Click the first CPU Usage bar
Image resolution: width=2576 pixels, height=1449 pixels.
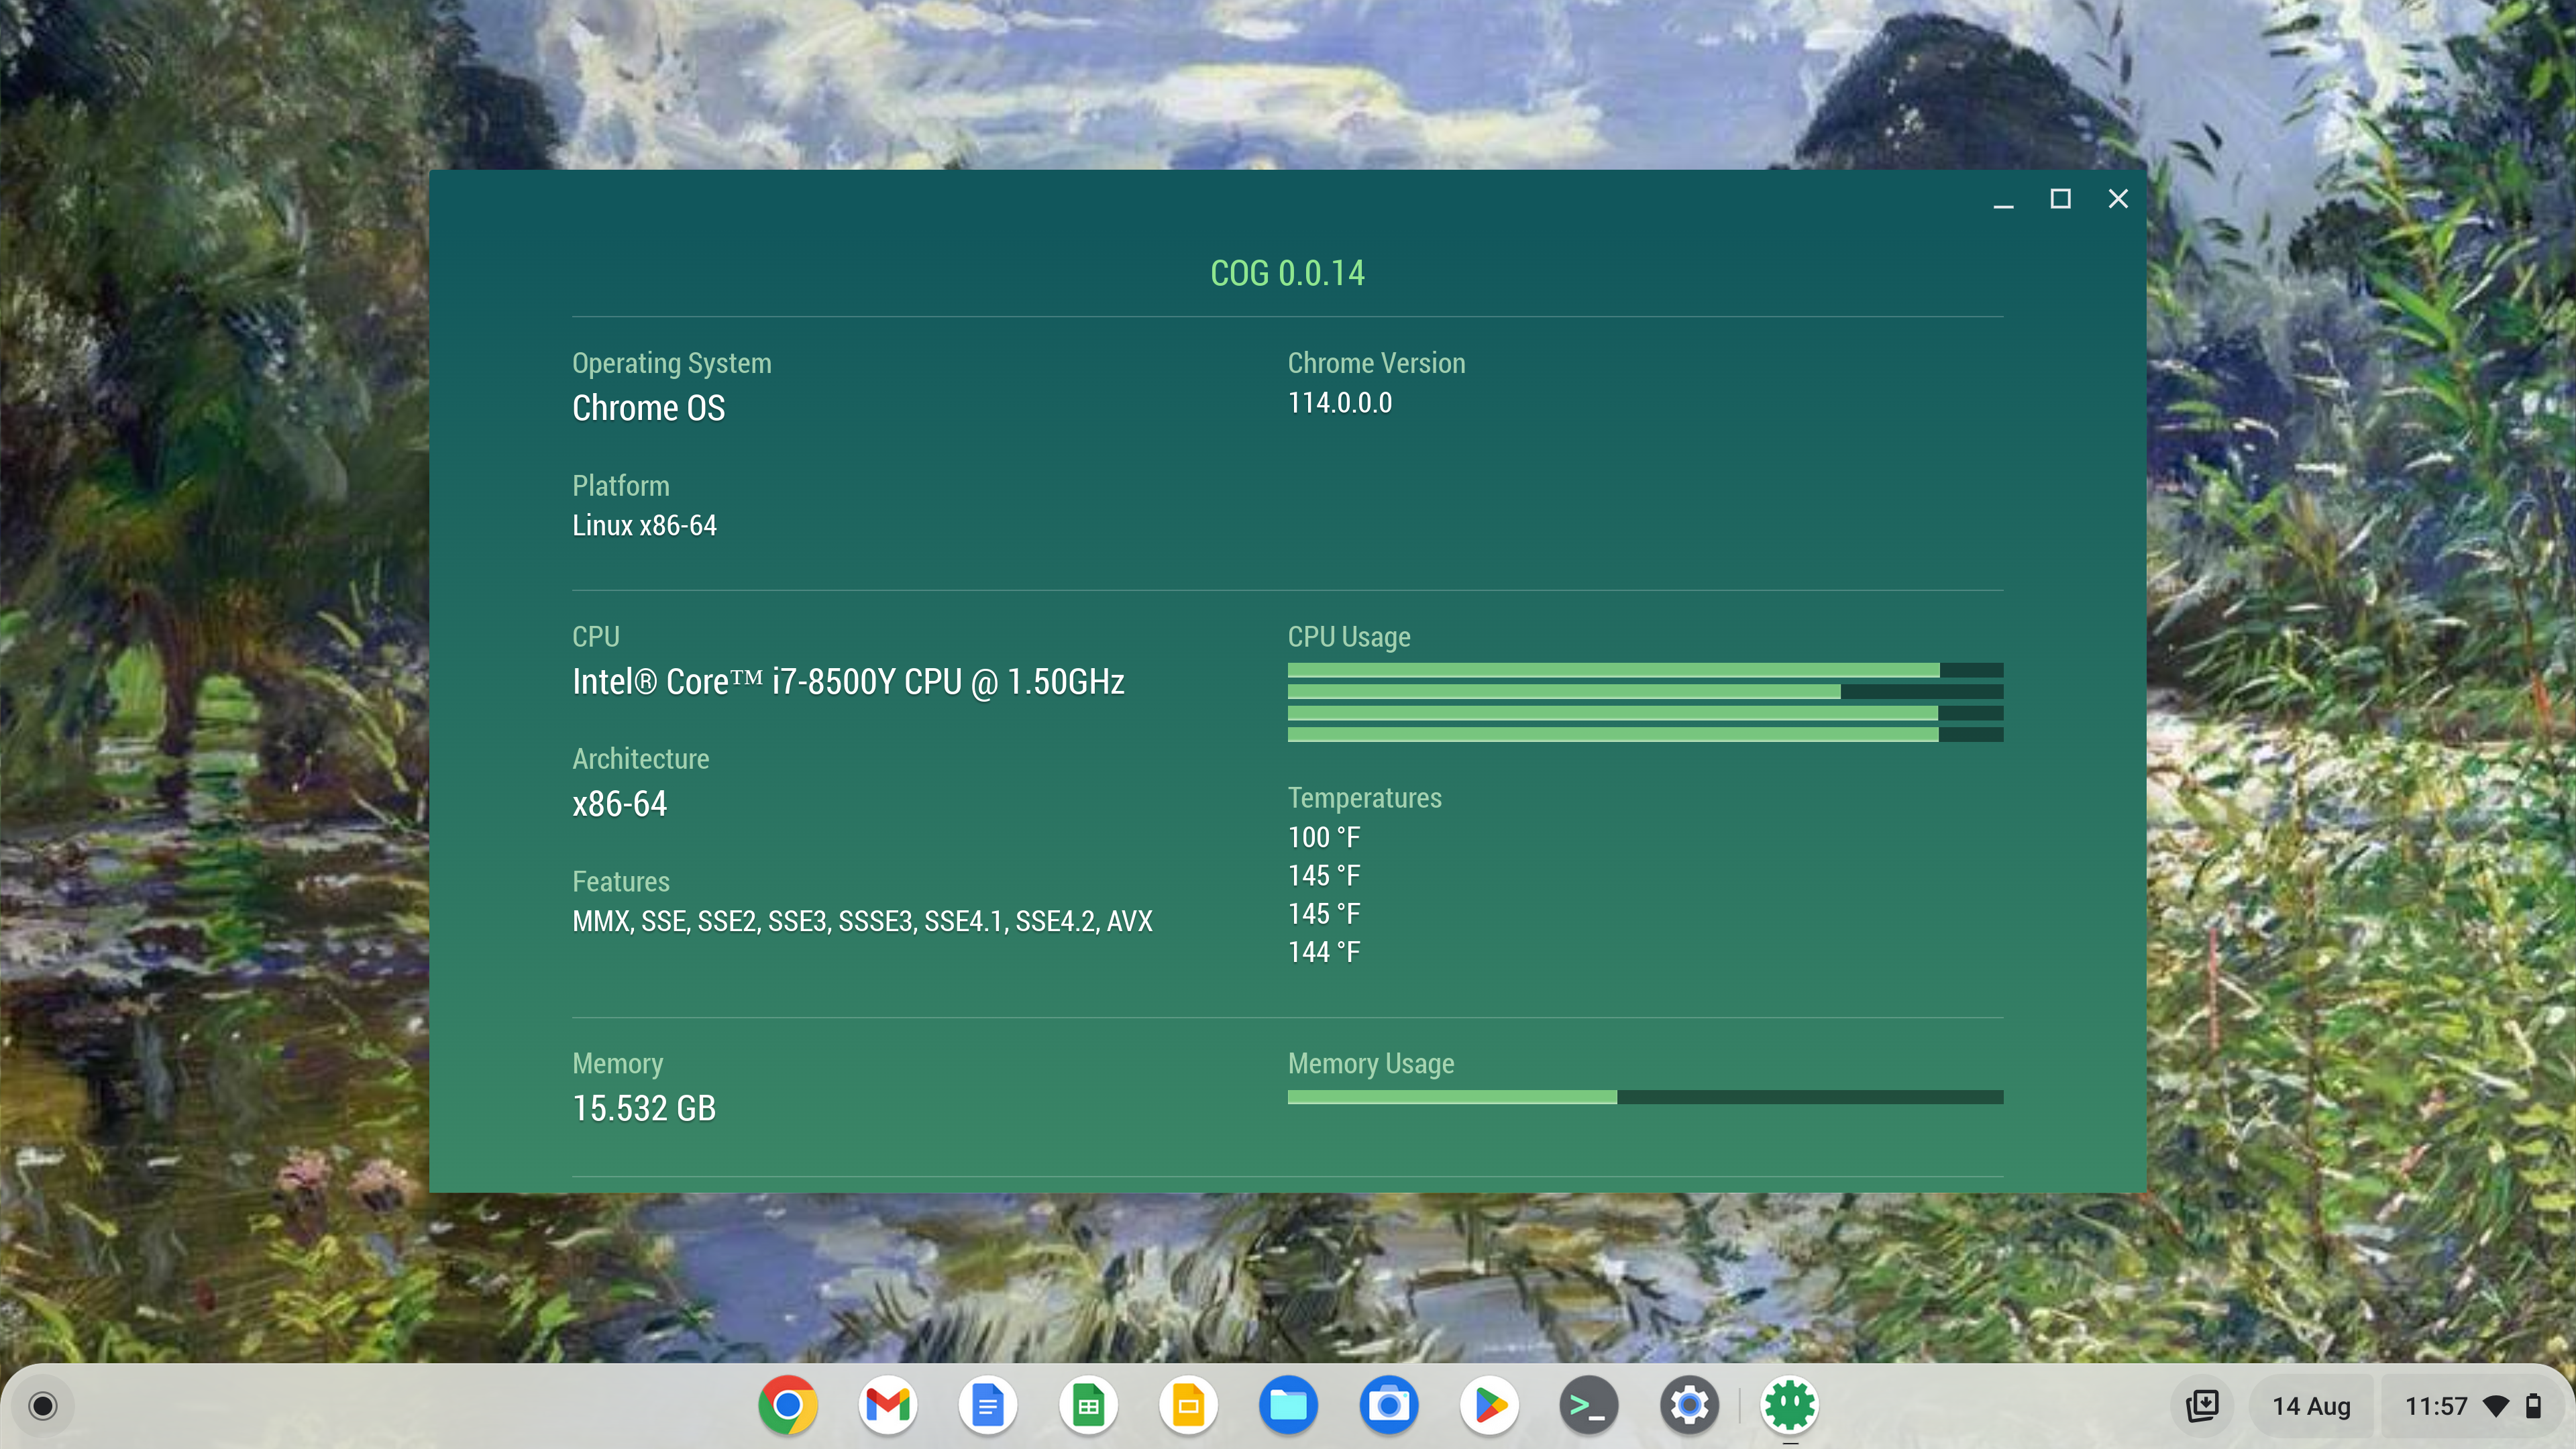(1645, 670)
